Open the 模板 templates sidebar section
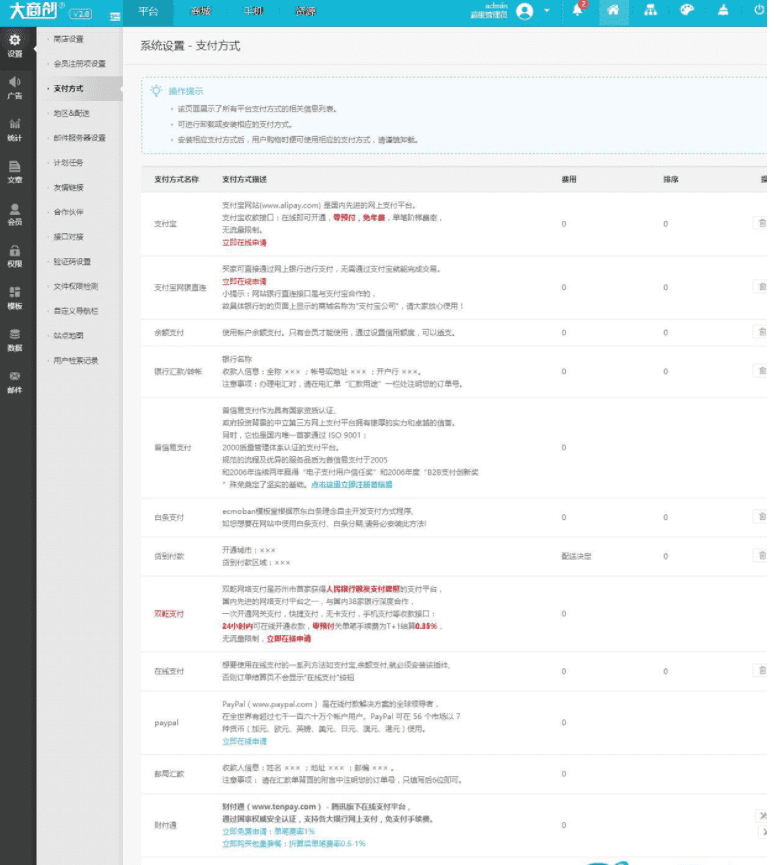This screenshot has width=774, height=865. 15,298
